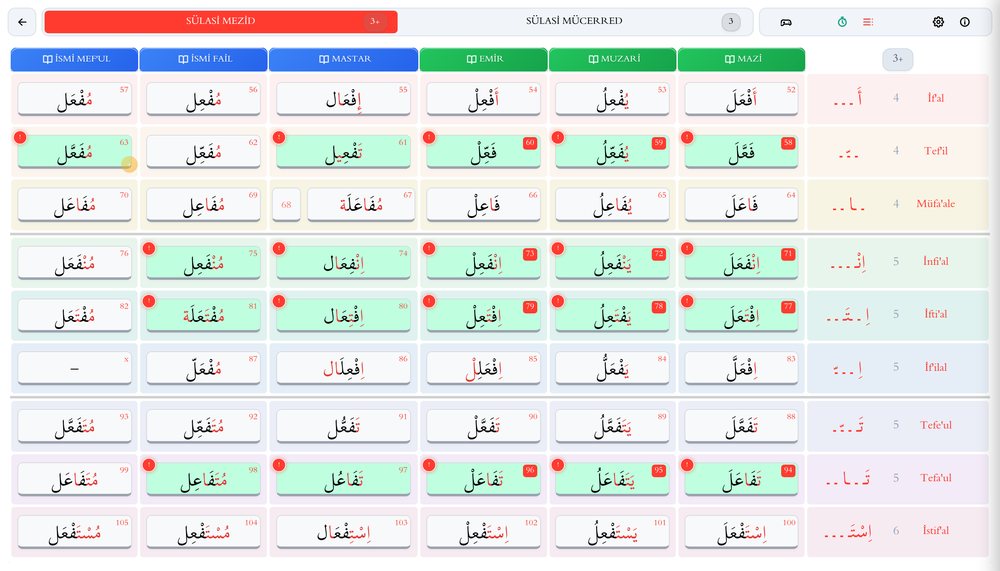Open settings via the gear icon
1000x571 pixels.
coord(938,22)
